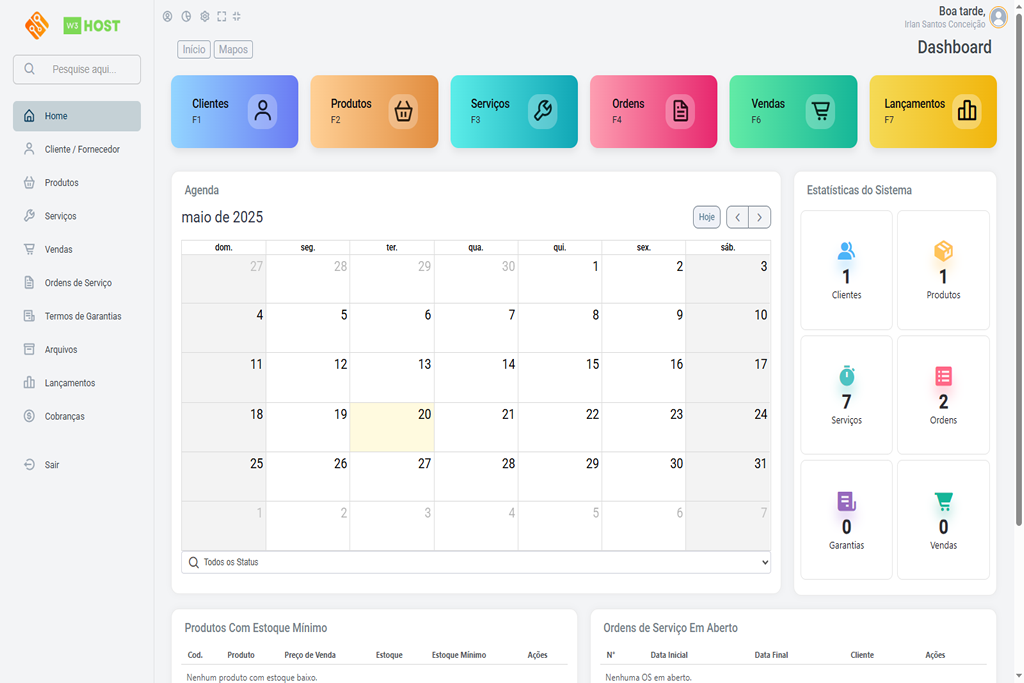
Task: Click the user avatar beside the greeting
Action: (x=997, y=17)
